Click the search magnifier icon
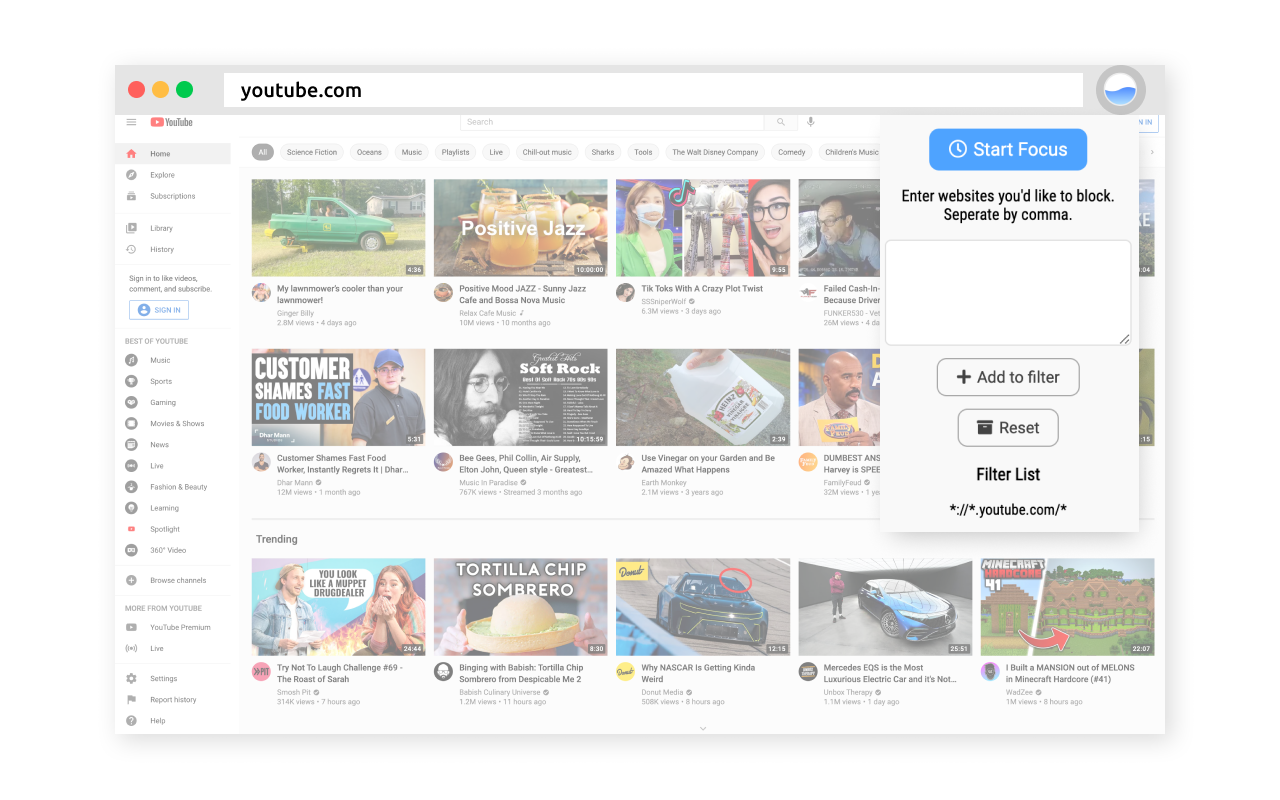Image resolution: width=1280 pixels, height=800 pixels. [781, 121]
